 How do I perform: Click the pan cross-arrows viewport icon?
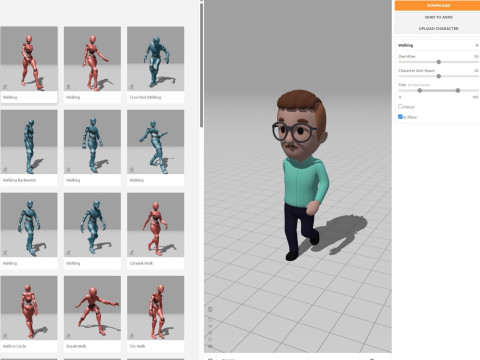210,326
